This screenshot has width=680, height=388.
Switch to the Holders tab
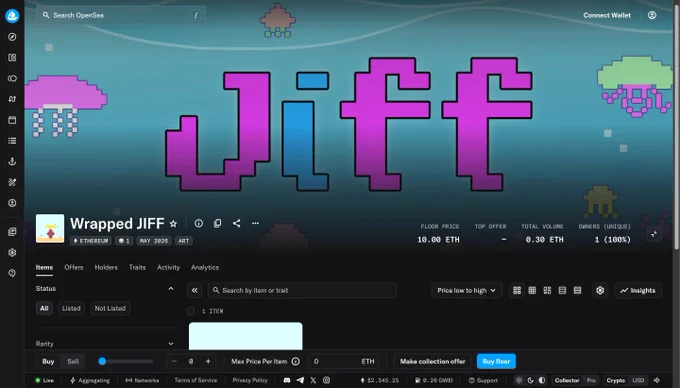click(x=106, y=267)
